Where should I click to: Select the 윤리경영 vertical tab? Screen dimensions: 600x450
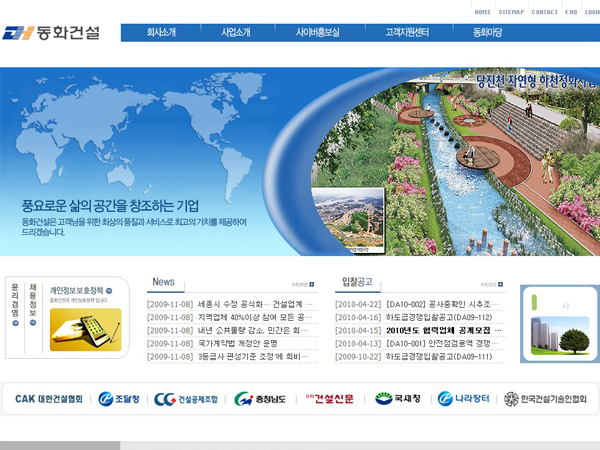pyautogui.click(x=15, y=315)
